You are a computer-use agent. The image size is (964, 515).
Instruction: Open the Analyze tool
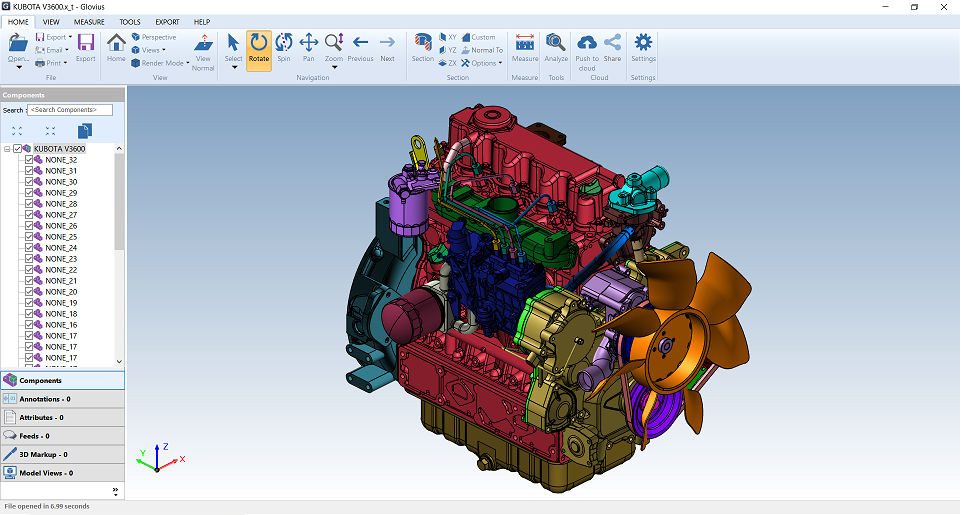[556, 46]
